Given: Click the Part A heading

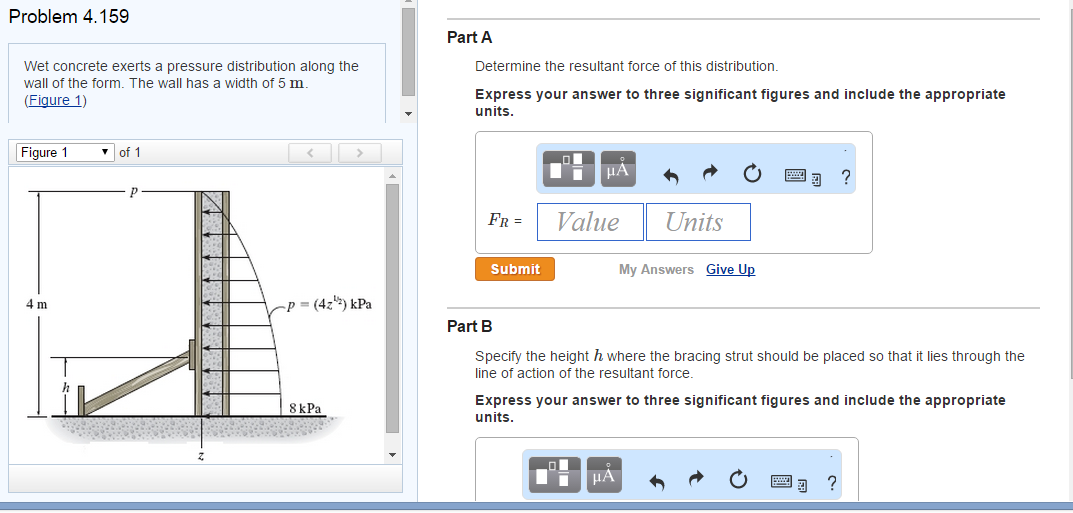Looking at the screenshot, I should click(469, 38).
